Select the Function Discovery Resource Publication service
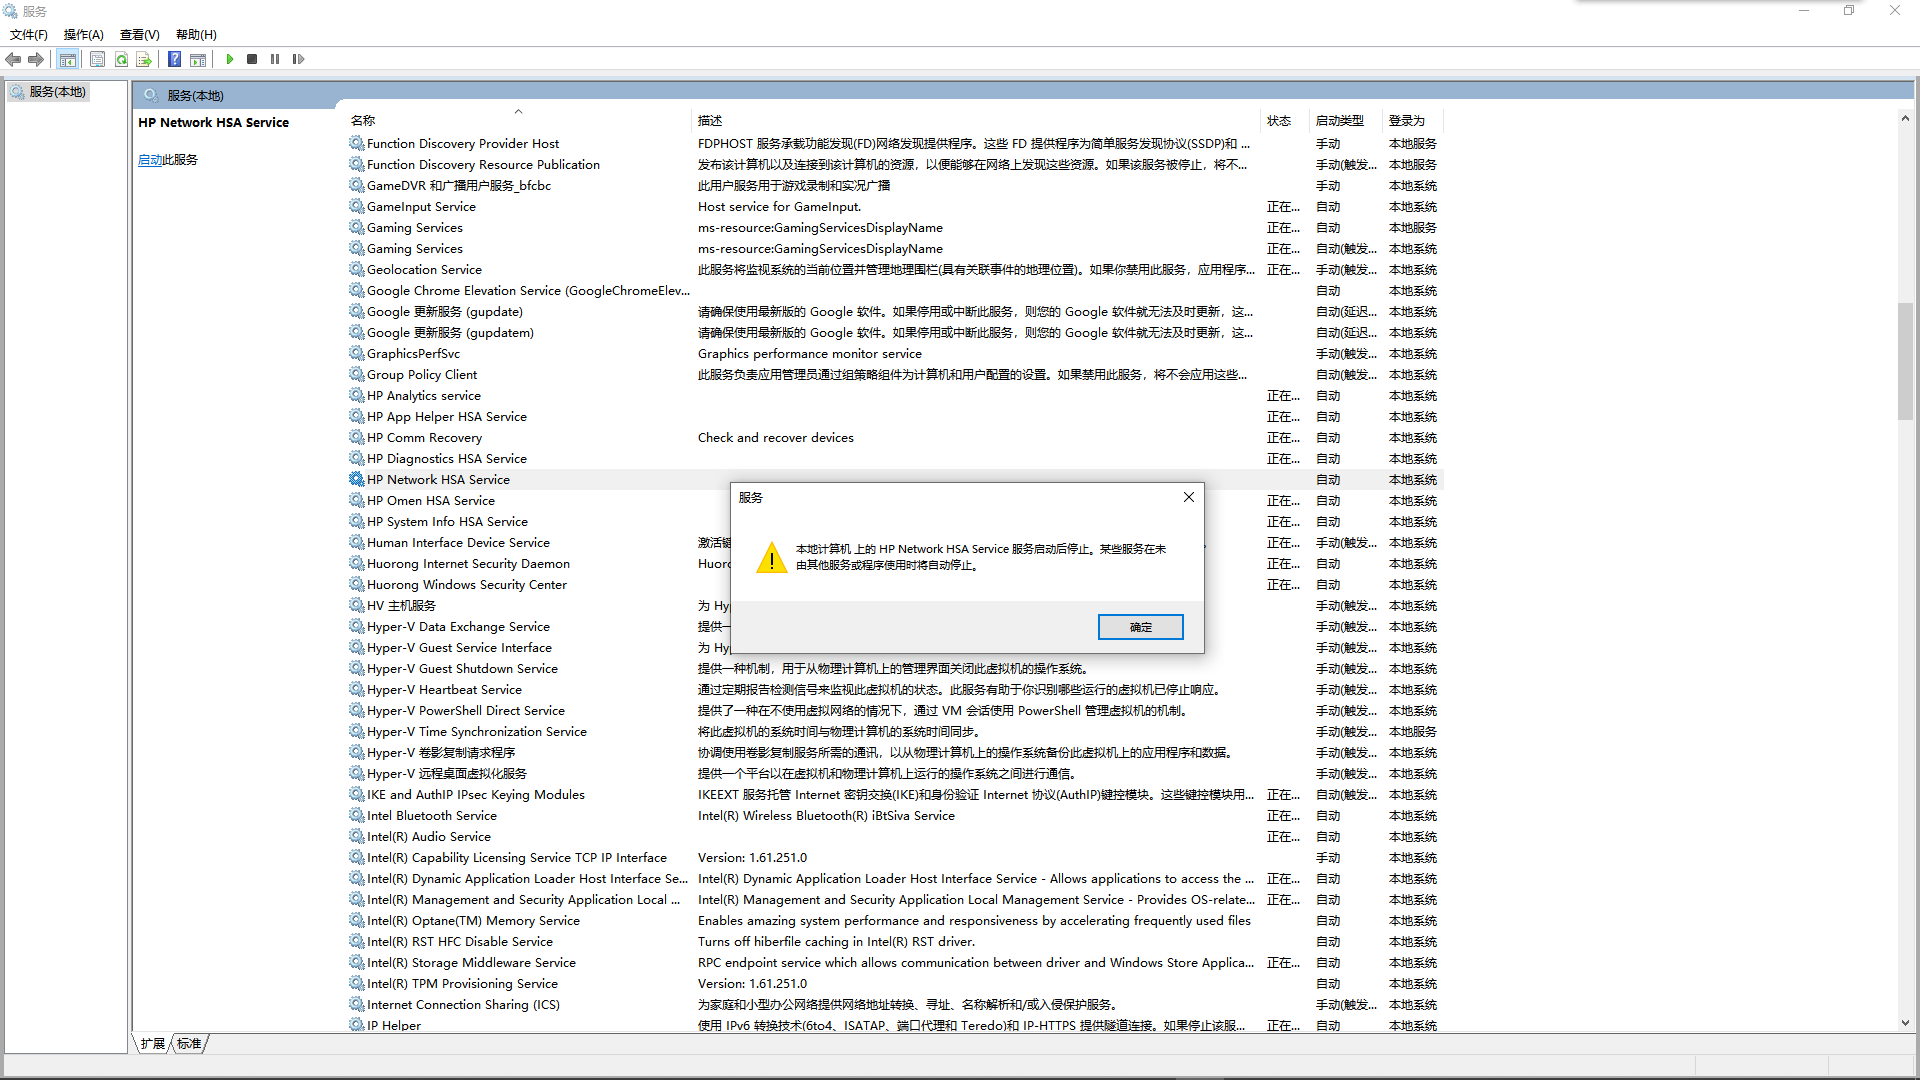The width and height of the screenshot is (1920, 1080). pos(894,164)
